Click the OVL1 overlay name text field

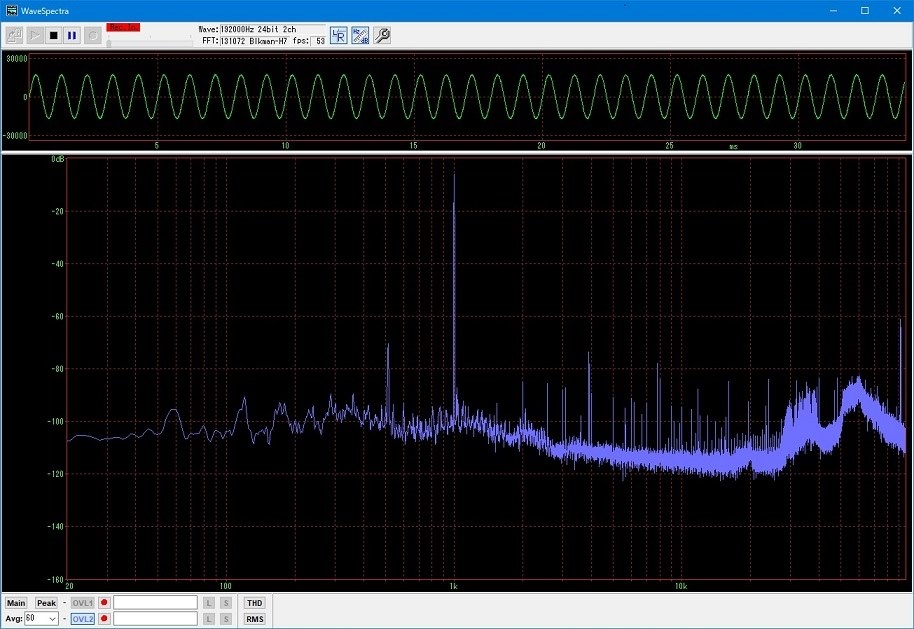pyautogui.click(x=155, y=603)
